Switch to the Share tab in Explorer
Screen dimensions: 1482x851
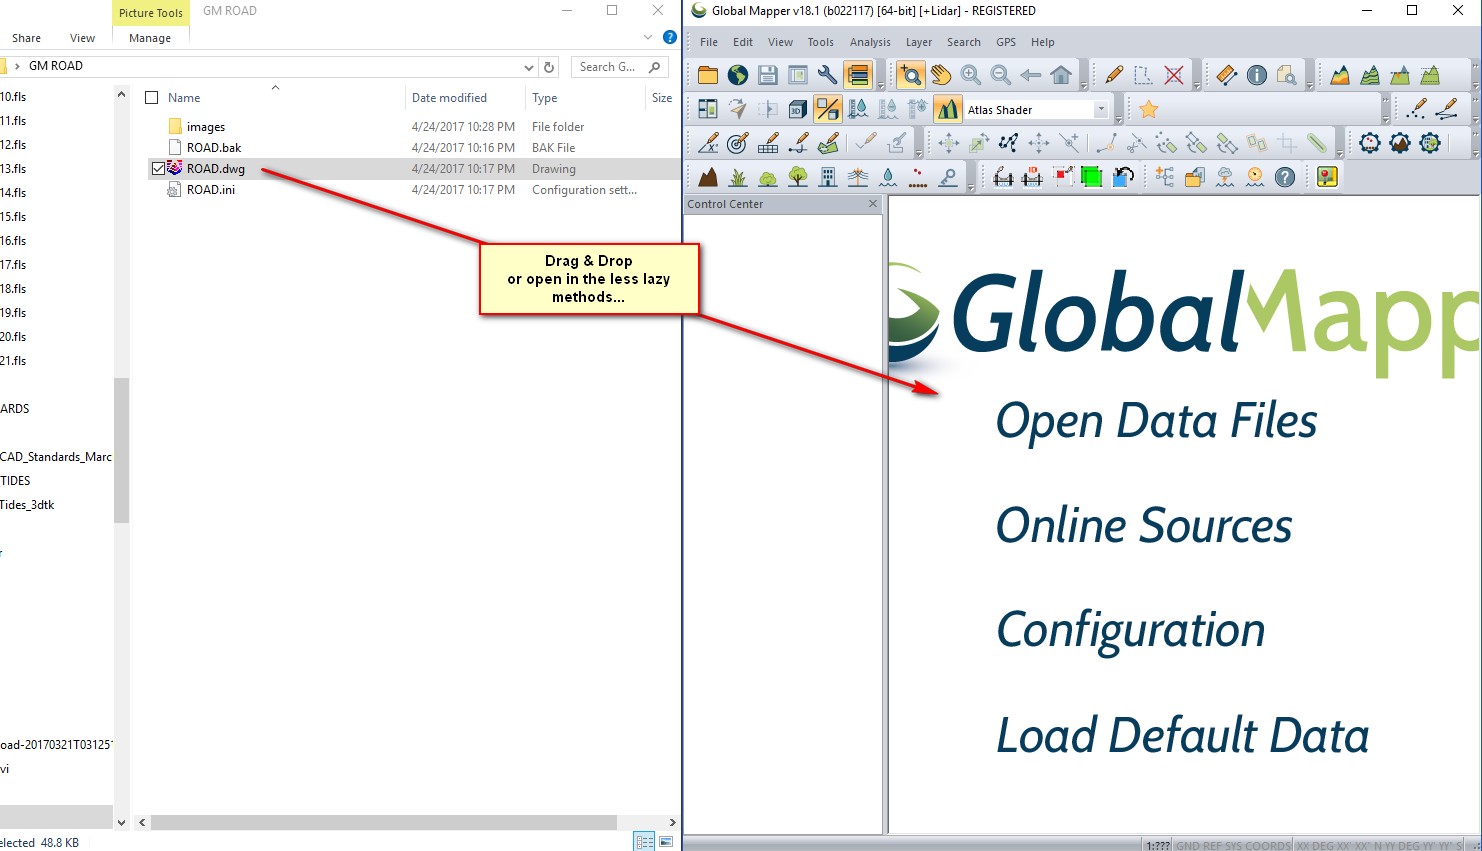[x=27, y=38]
